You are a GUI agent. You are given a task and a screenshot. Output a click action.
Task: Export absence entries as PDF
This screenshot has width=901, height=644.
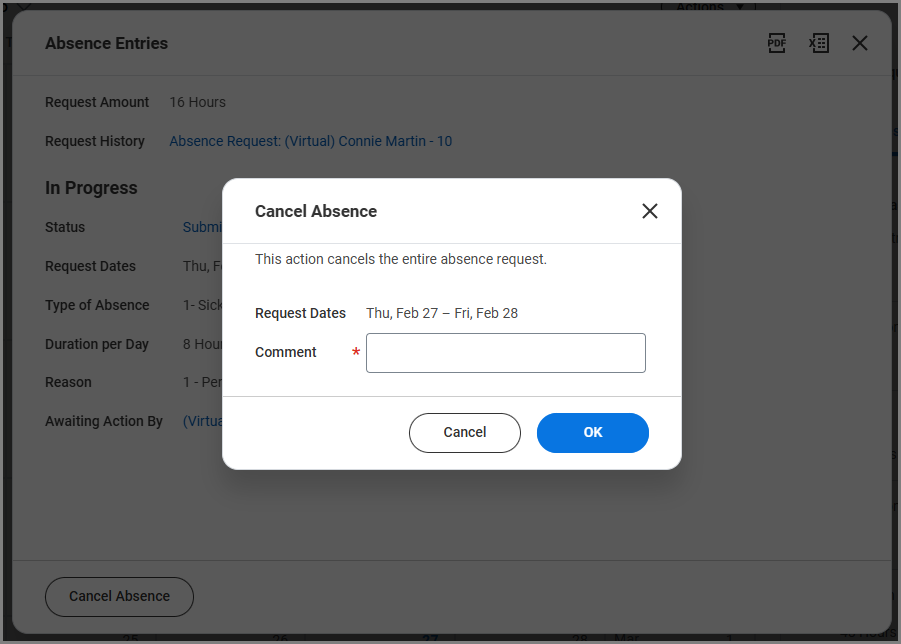[777, 43]
